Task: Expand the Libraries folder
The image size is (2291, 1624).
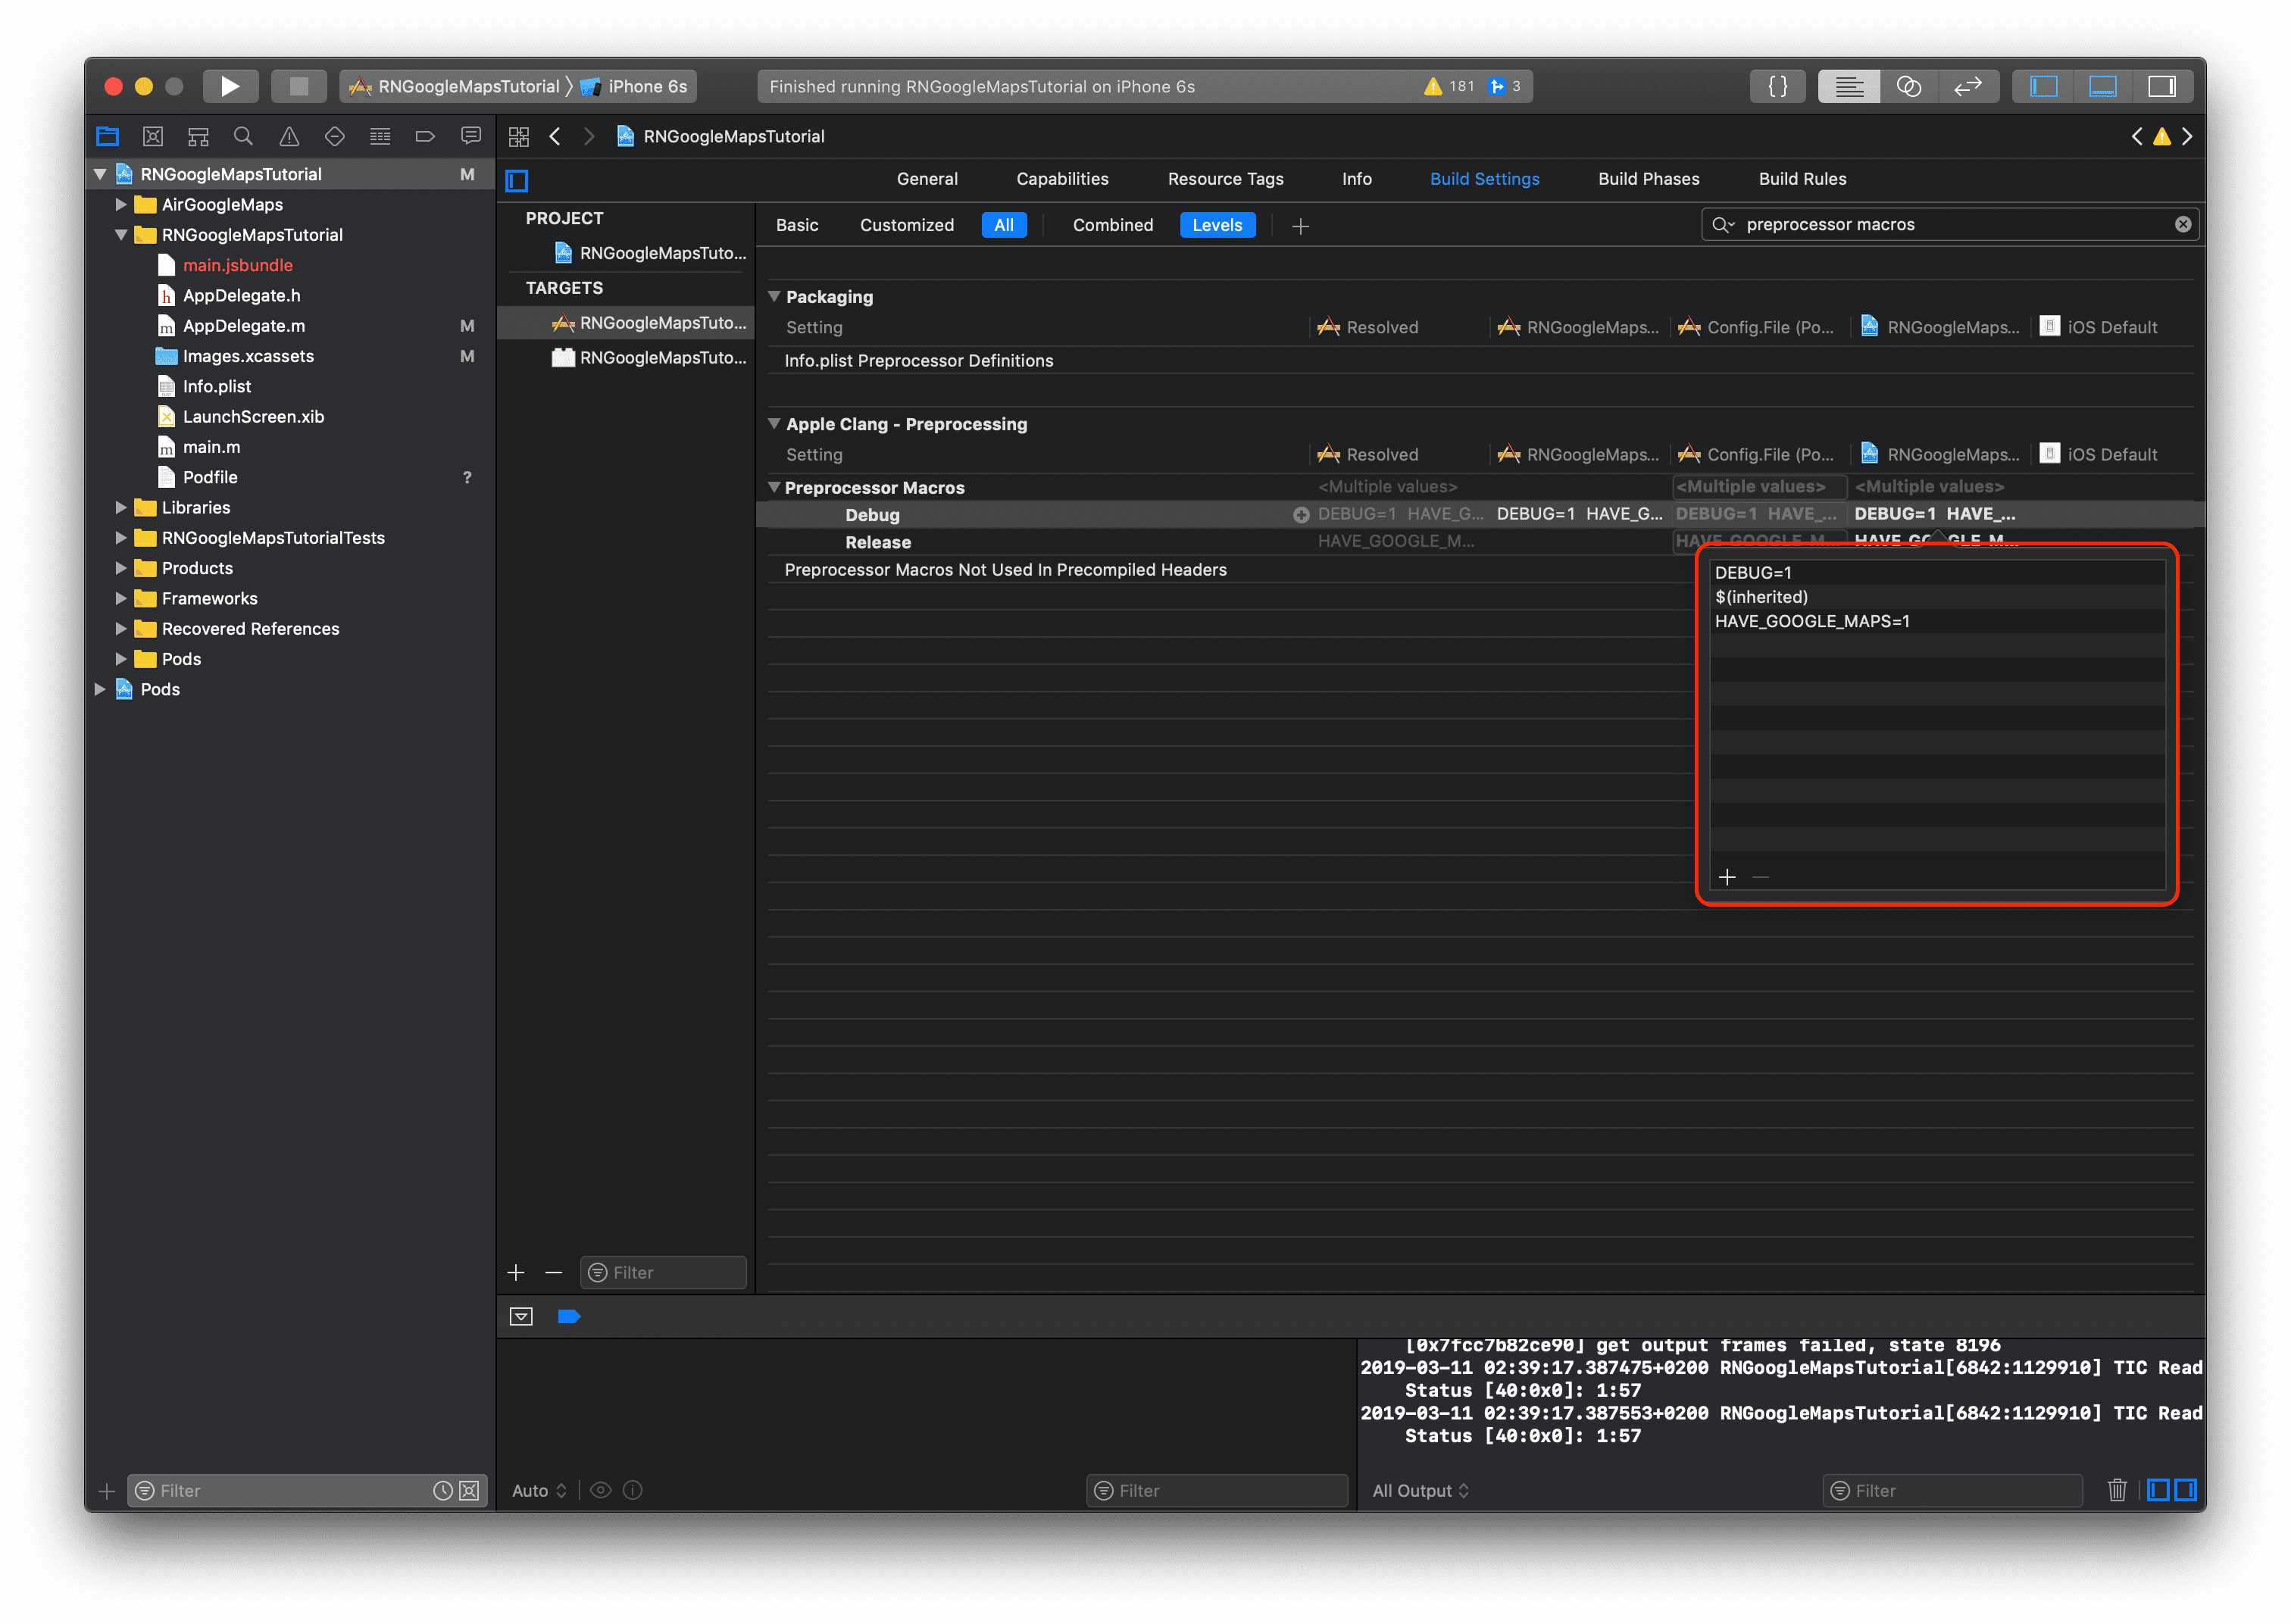Action: coord(121,507)
